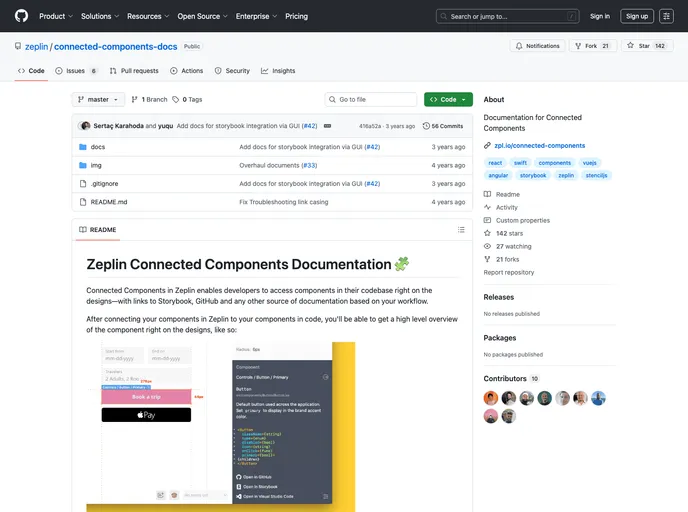The height and width of the screenshot is (512, 688).
Task: Open Sertaç Karahoda's avatar
Action: coord(85,126)
